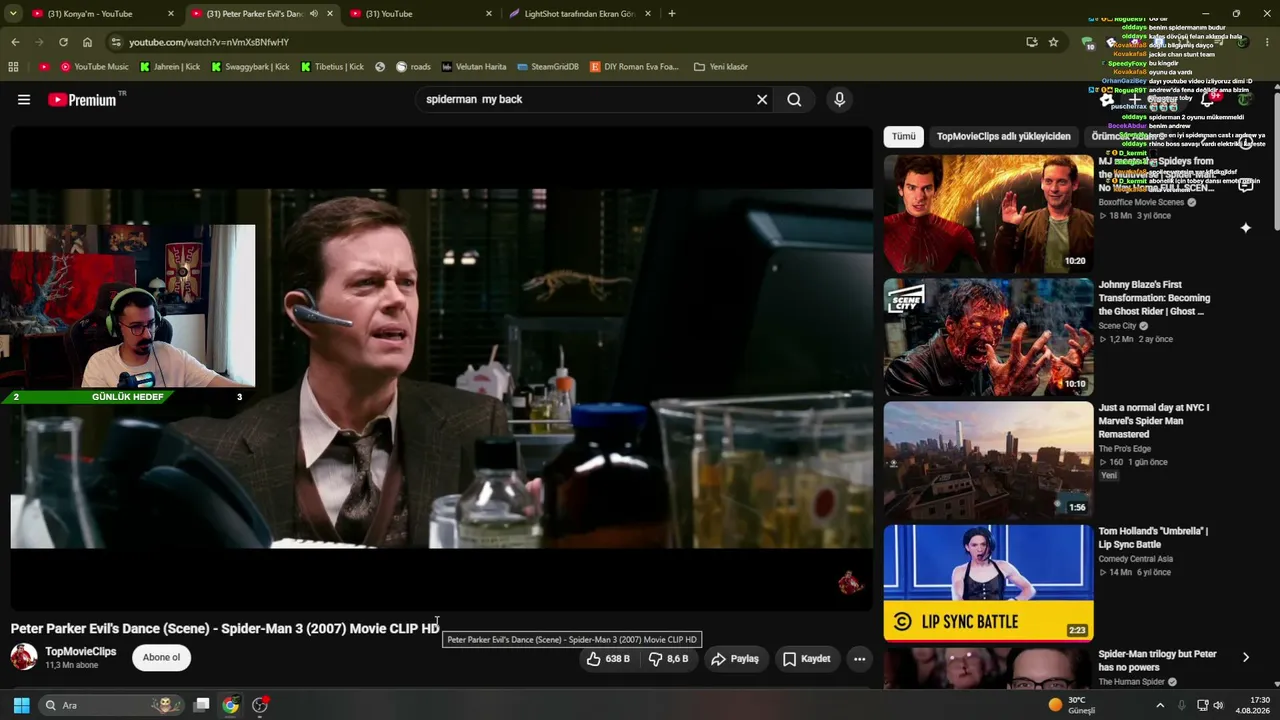Open the Chrome three-dot menu

tap(1268, 42)
